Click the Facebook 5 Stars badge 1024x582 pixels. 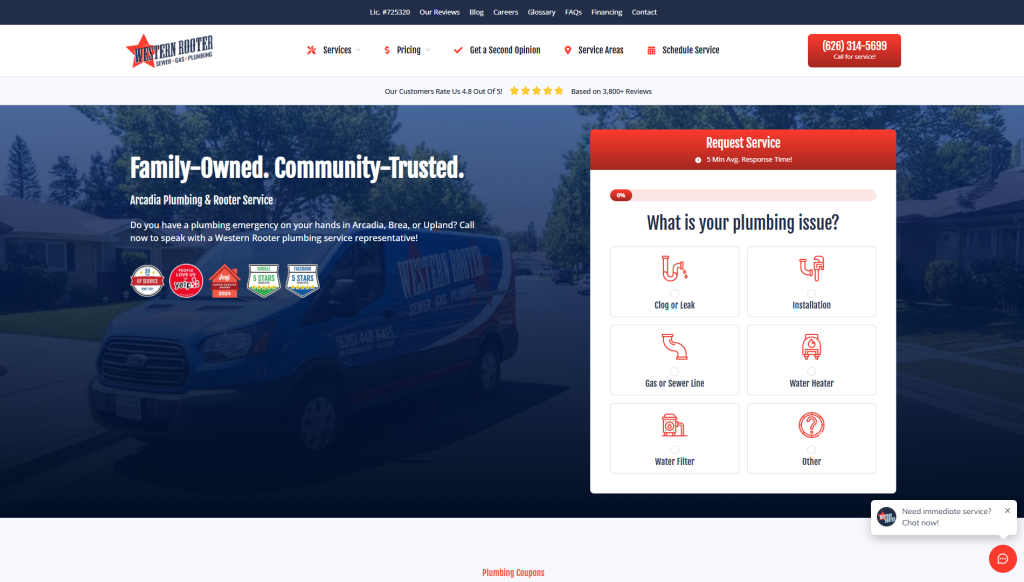tap(302, 281)
